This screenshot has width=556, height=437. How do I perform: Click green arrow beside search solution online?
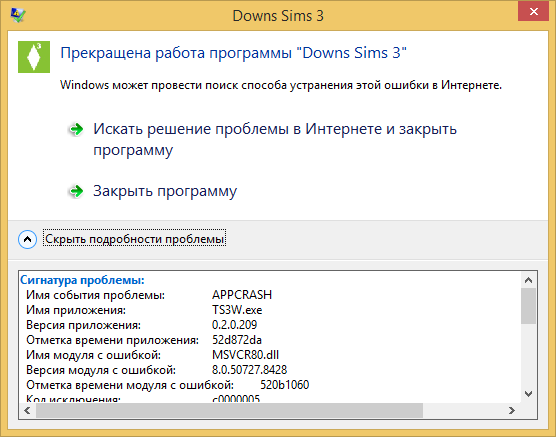(x=76, y=129)
